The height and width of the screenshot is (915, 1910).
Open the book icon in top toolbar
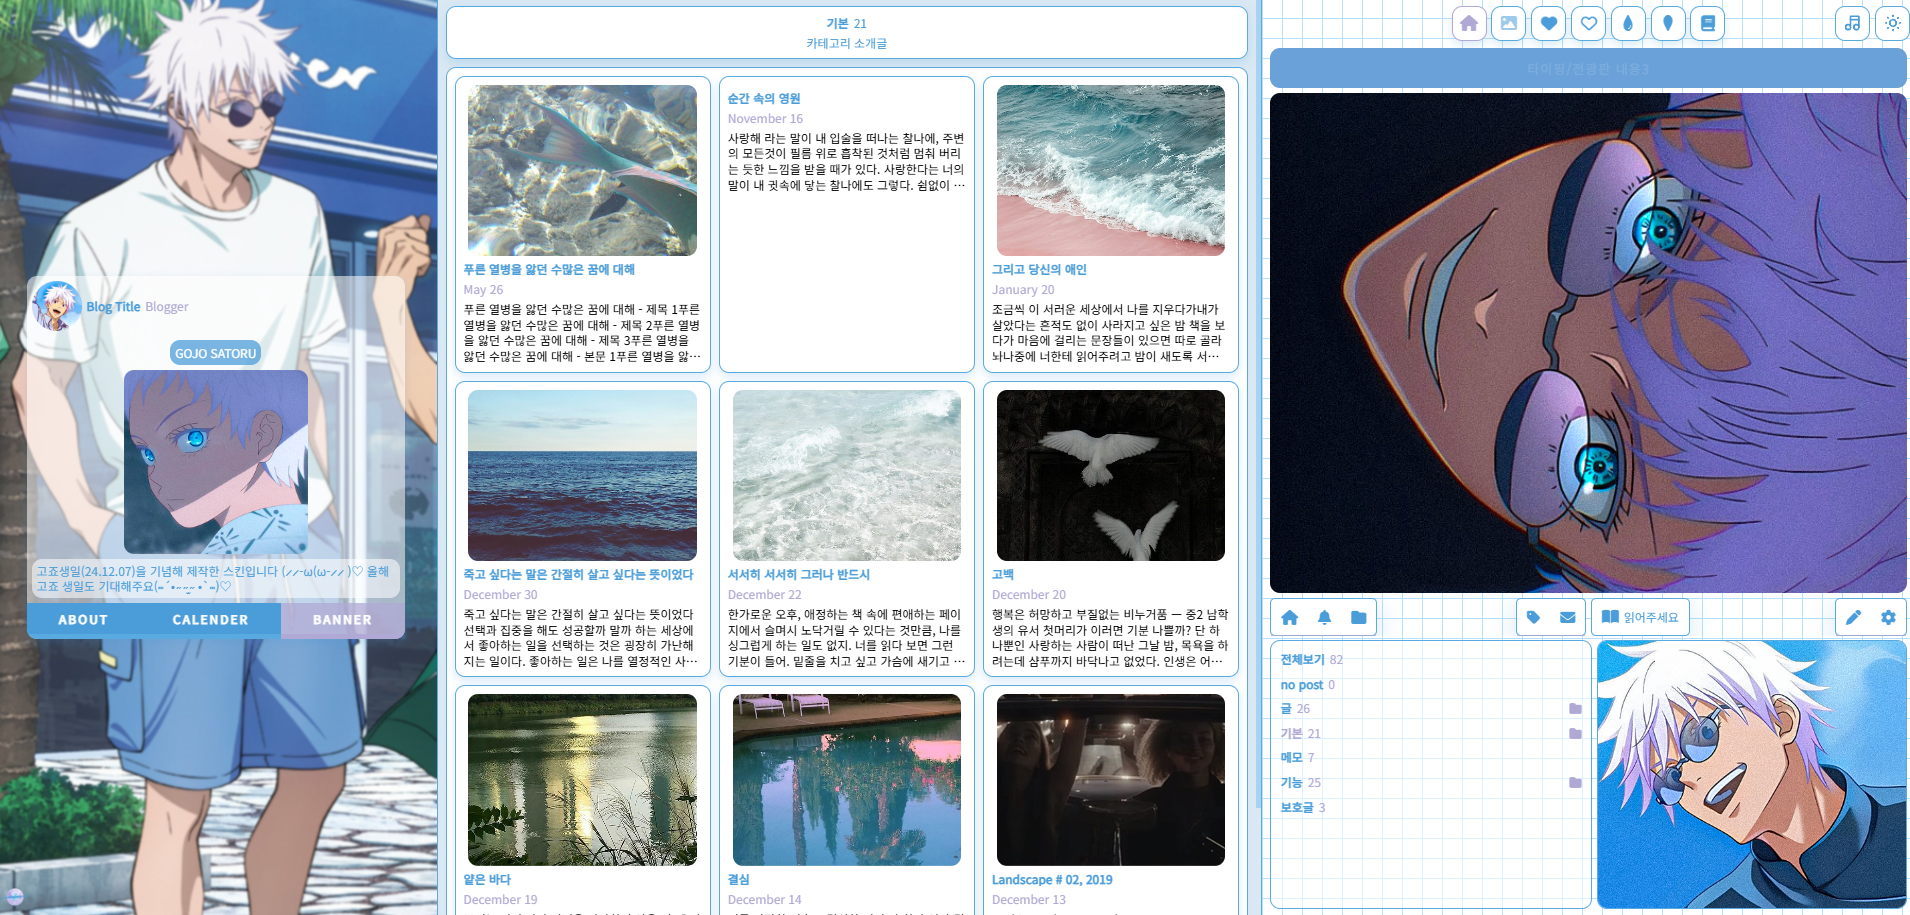(x=1708, y=23)
